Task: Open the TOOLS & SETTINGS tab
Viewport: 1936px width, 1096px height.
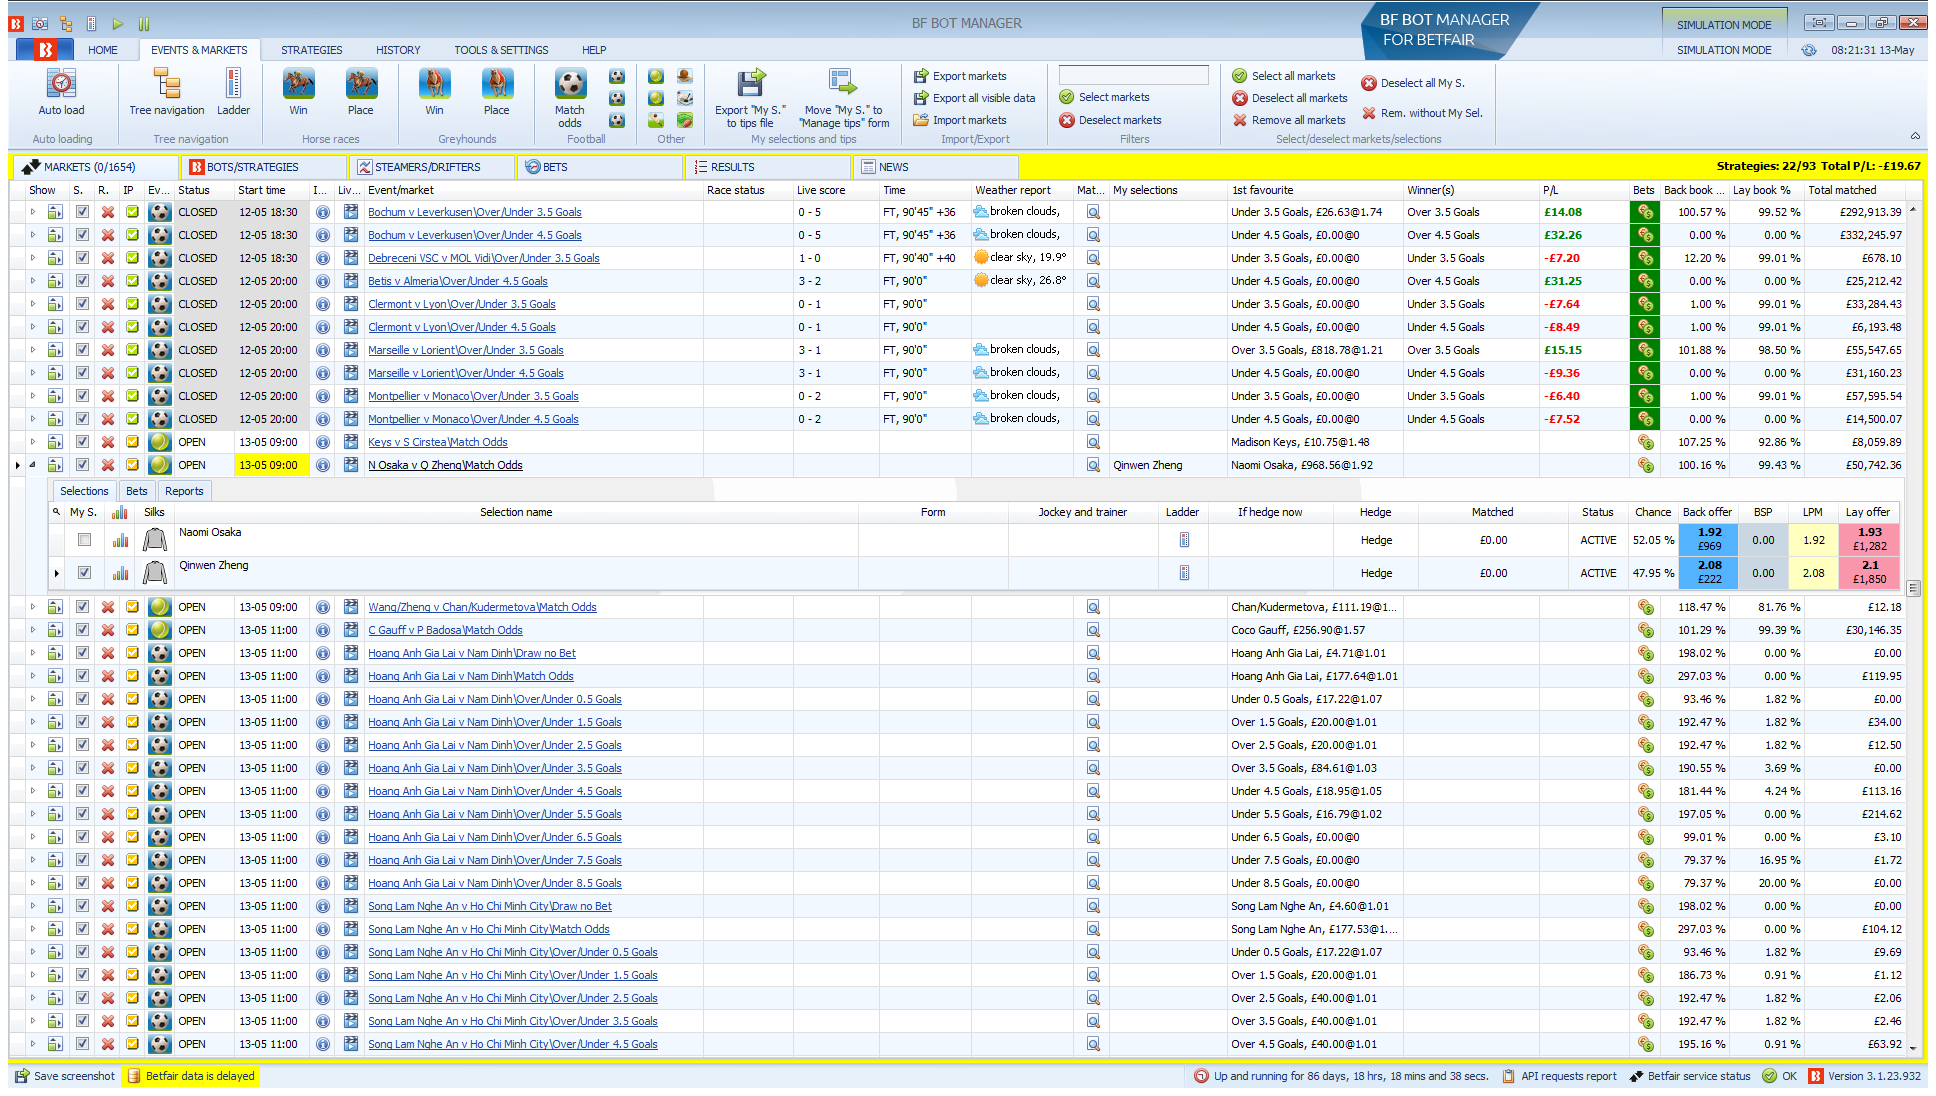Action: (501, 50)
